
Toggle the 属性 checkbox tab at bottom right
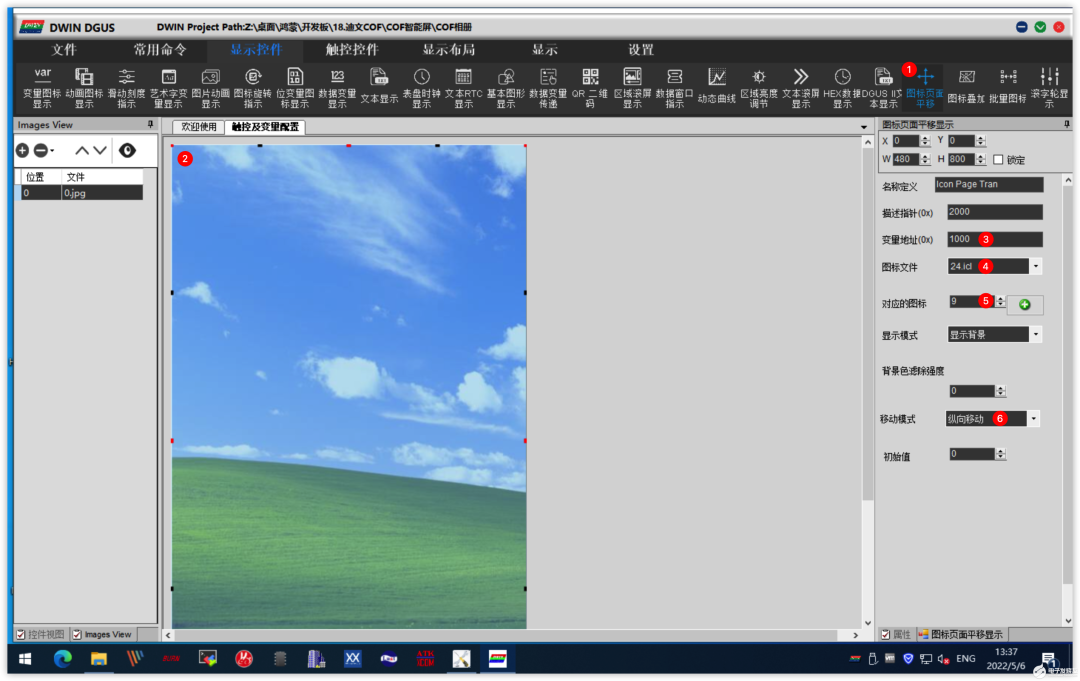885,635
